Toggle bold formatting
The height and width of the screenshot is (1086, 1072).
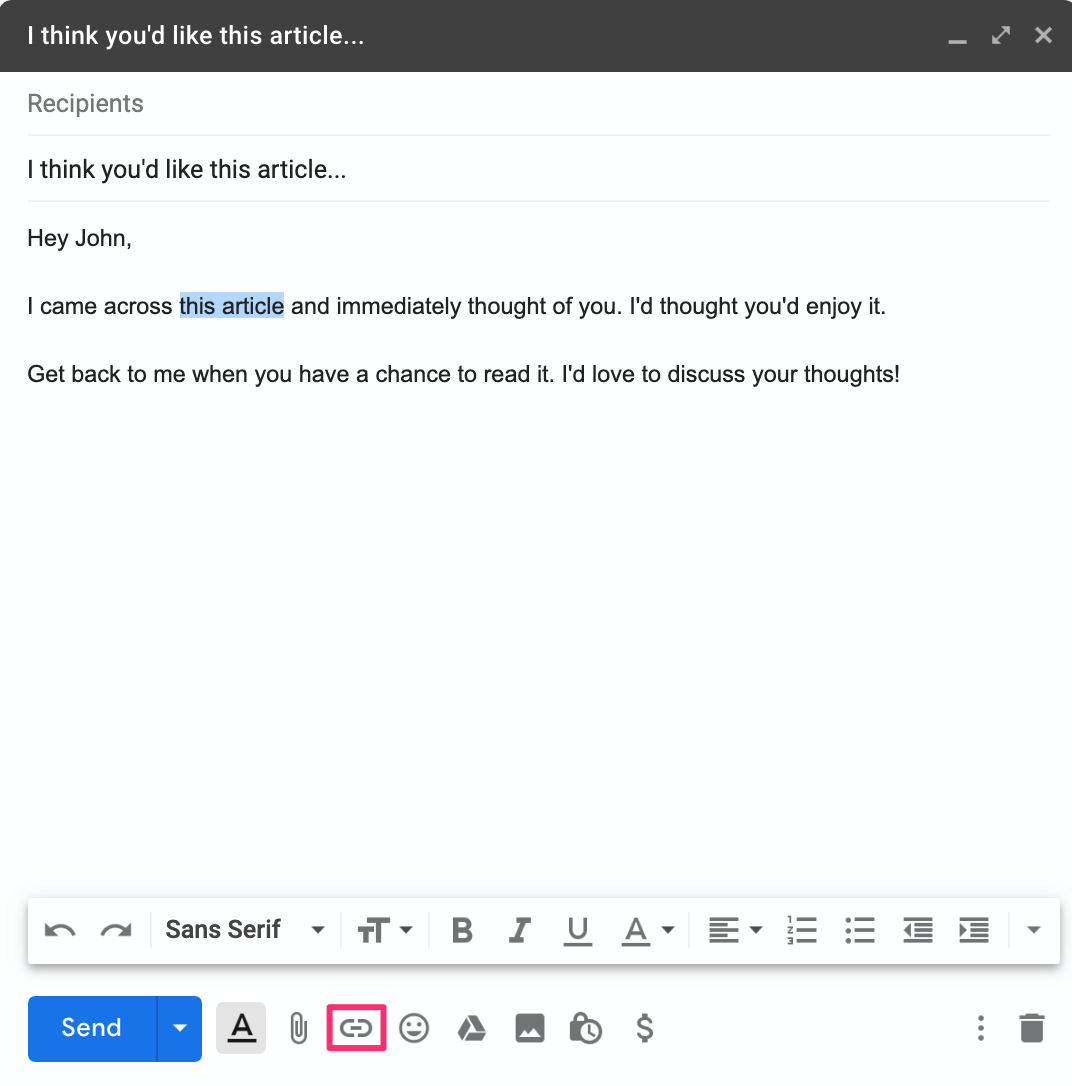point(462,930)
